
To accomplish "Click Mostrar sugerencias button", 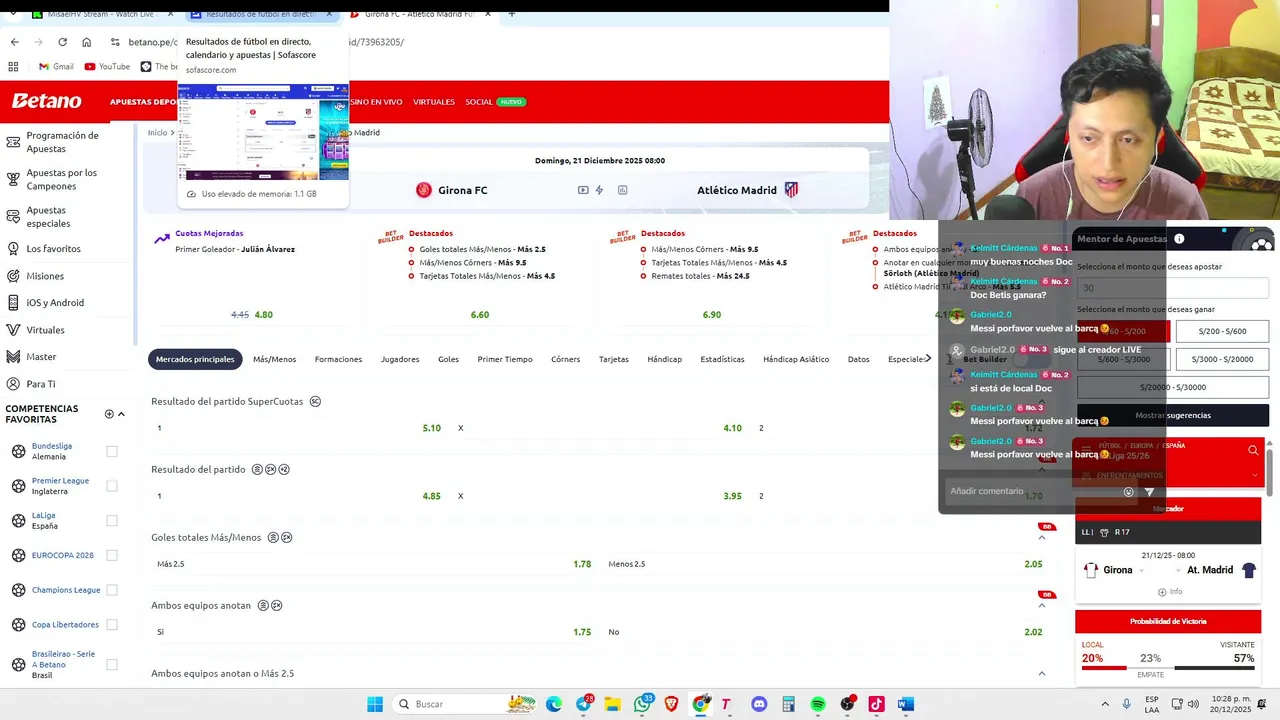I will coord(1173,415).
